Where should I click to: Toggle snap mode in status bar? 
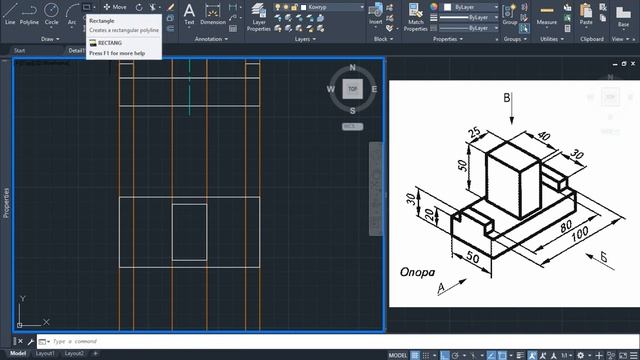[426, 356]
